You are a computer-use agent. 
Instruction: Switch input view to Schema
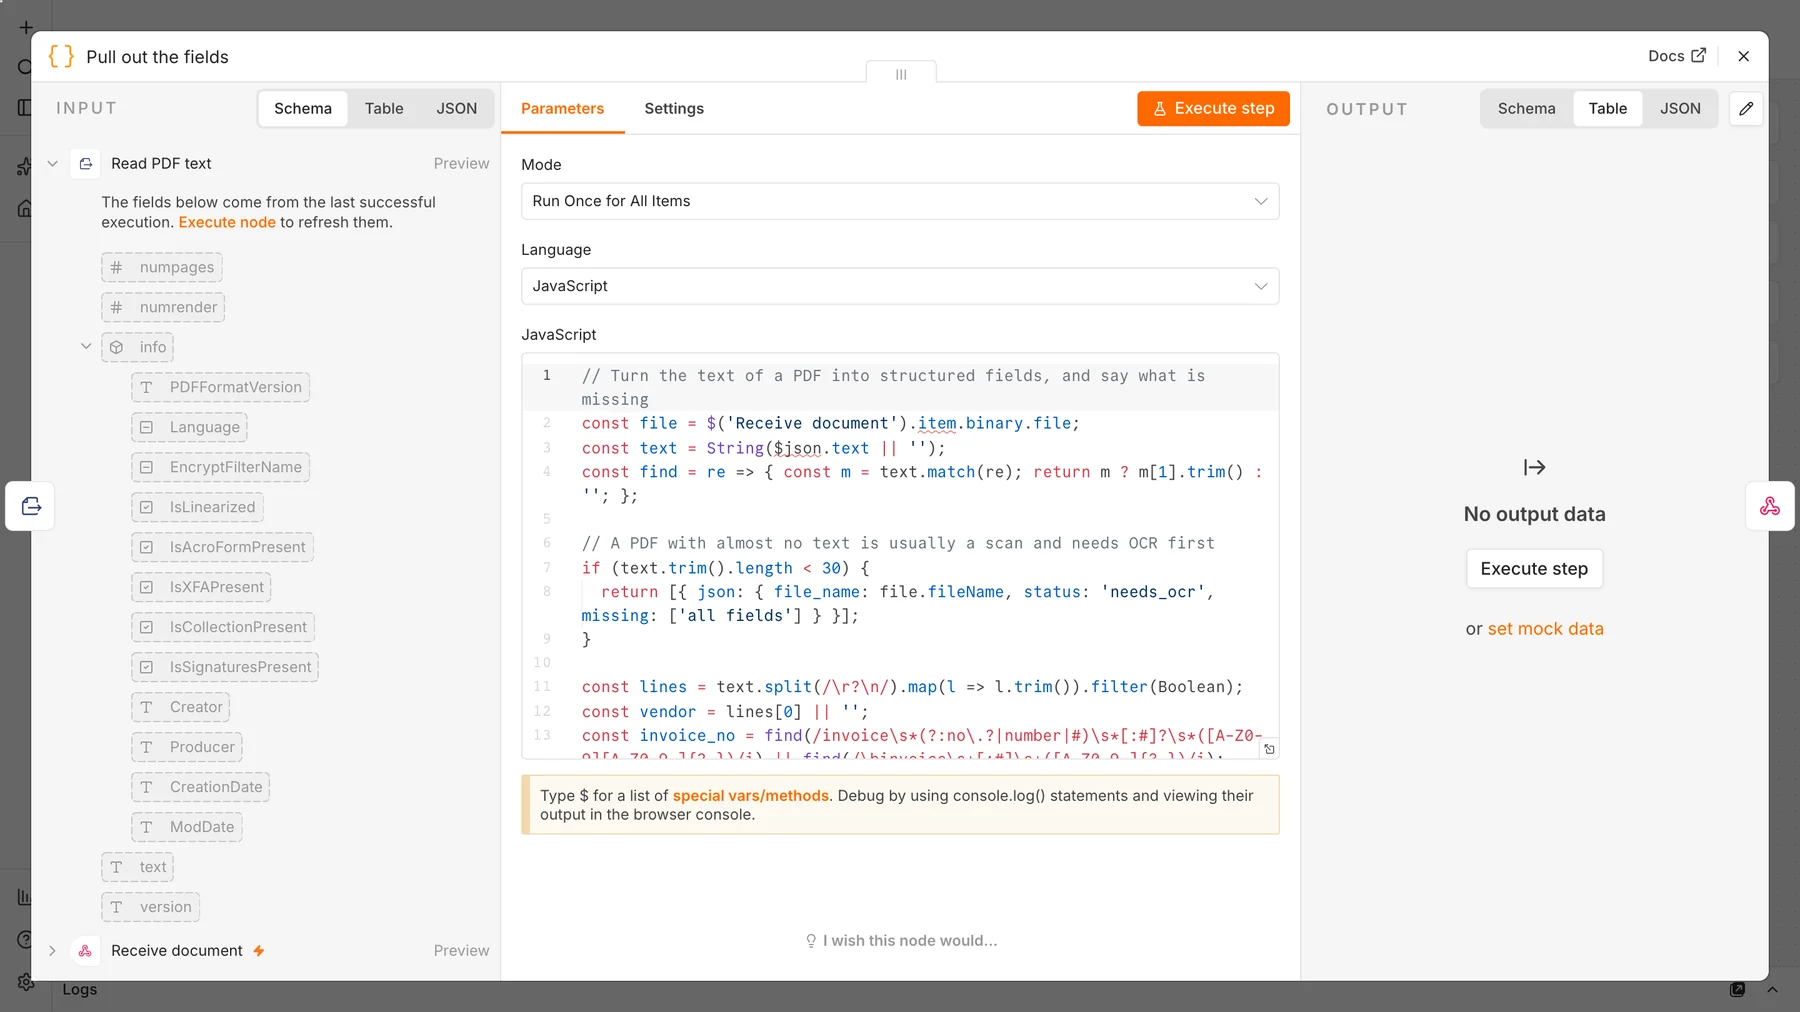(x=303, y=108)
